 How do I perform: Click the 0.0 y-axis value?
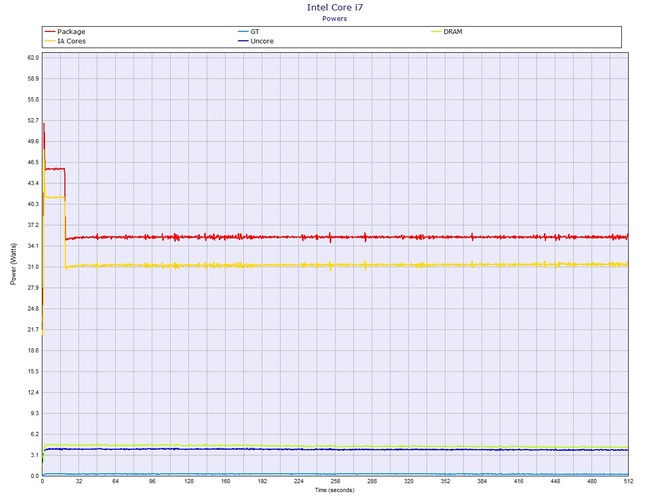click(x=35, y=476)
